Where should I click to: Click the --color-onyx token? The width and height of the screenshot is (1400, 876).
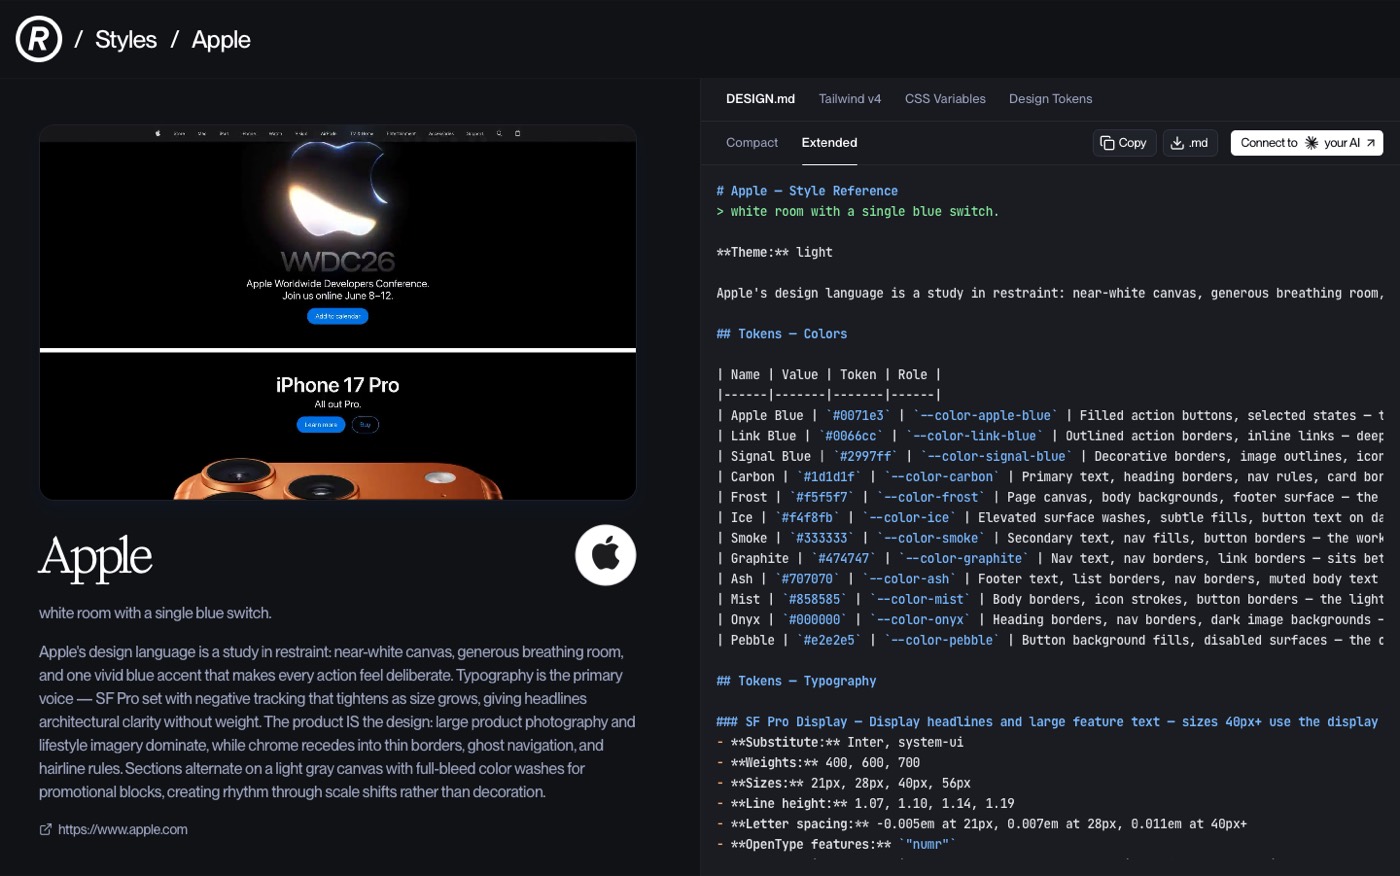[920, 620]
